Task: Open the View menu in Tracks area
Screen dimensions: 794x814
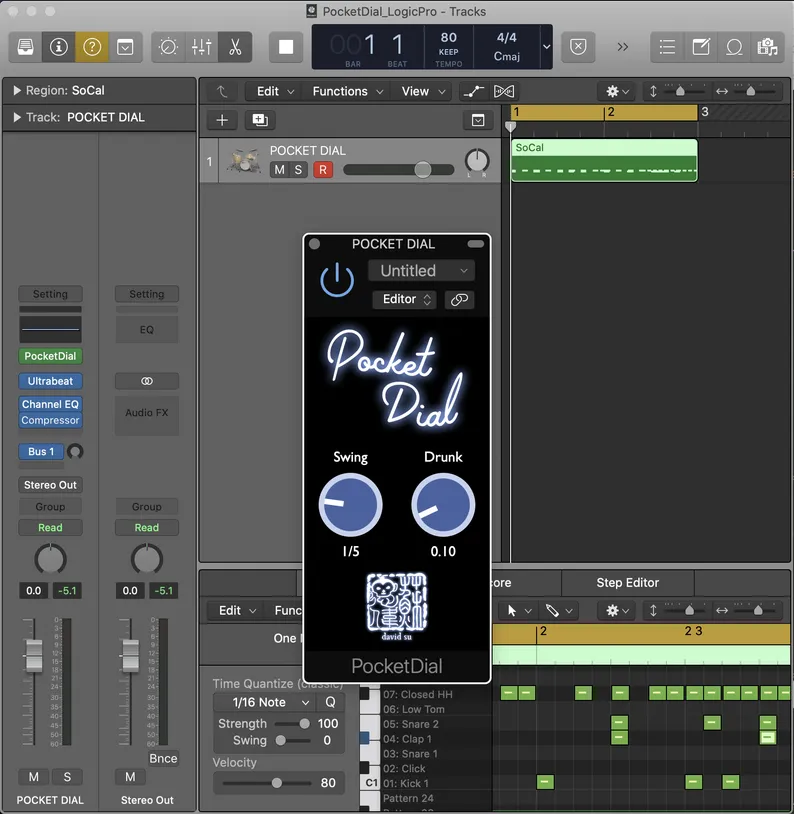Action: (423, 91)
